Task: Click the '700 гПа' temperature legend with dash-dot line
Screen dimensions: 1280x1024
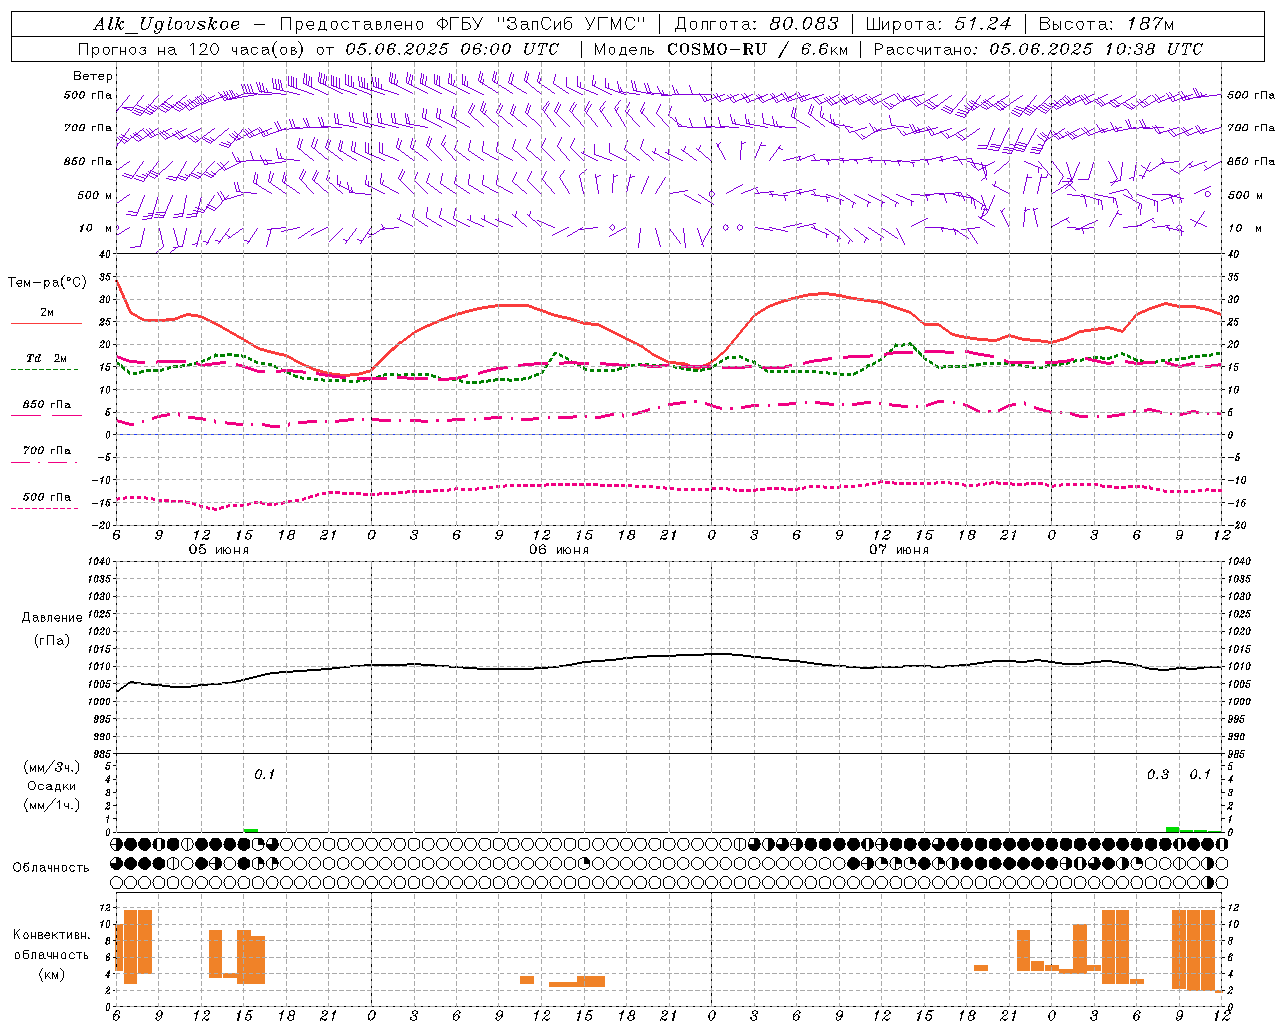Action: click(x=47, y=451)
